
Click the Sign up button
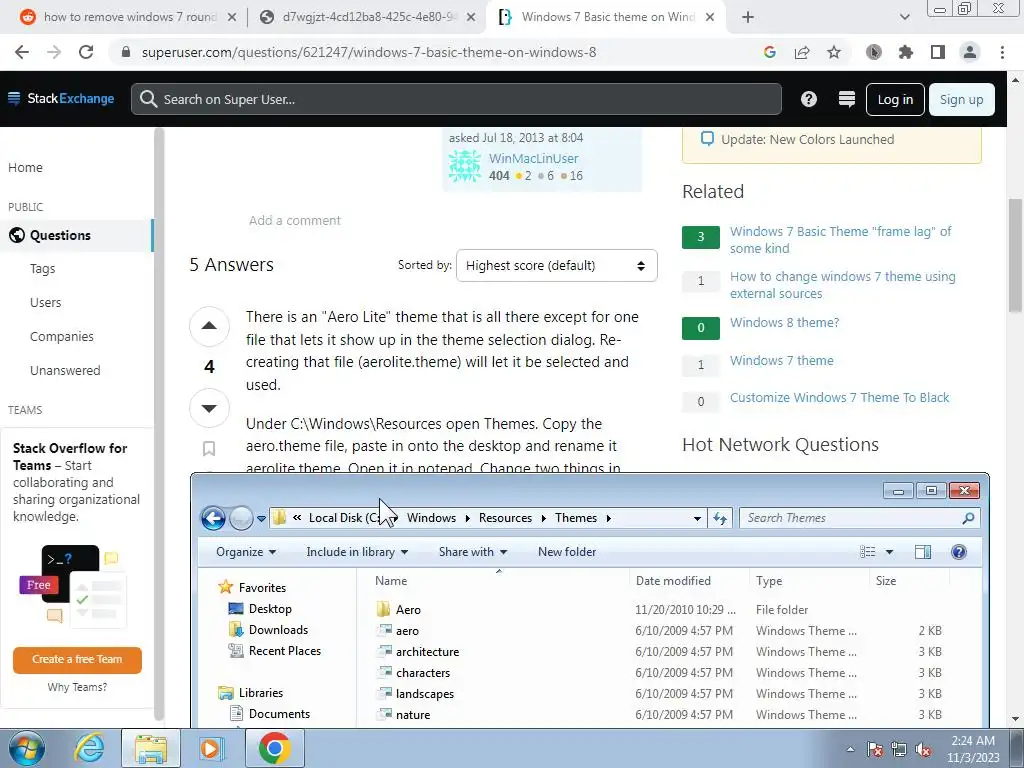click(x=961, y=99)
